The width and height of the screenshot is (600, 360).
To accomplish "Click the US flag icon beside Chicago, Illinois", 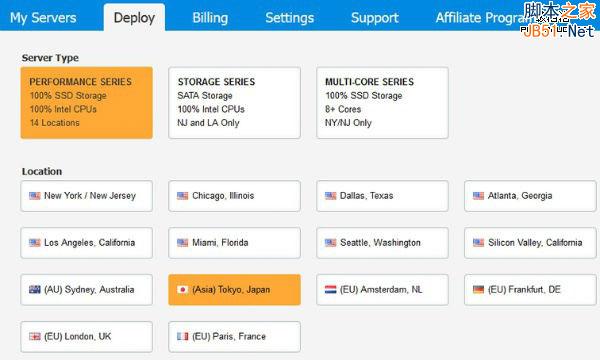I will tap(183, 196).
